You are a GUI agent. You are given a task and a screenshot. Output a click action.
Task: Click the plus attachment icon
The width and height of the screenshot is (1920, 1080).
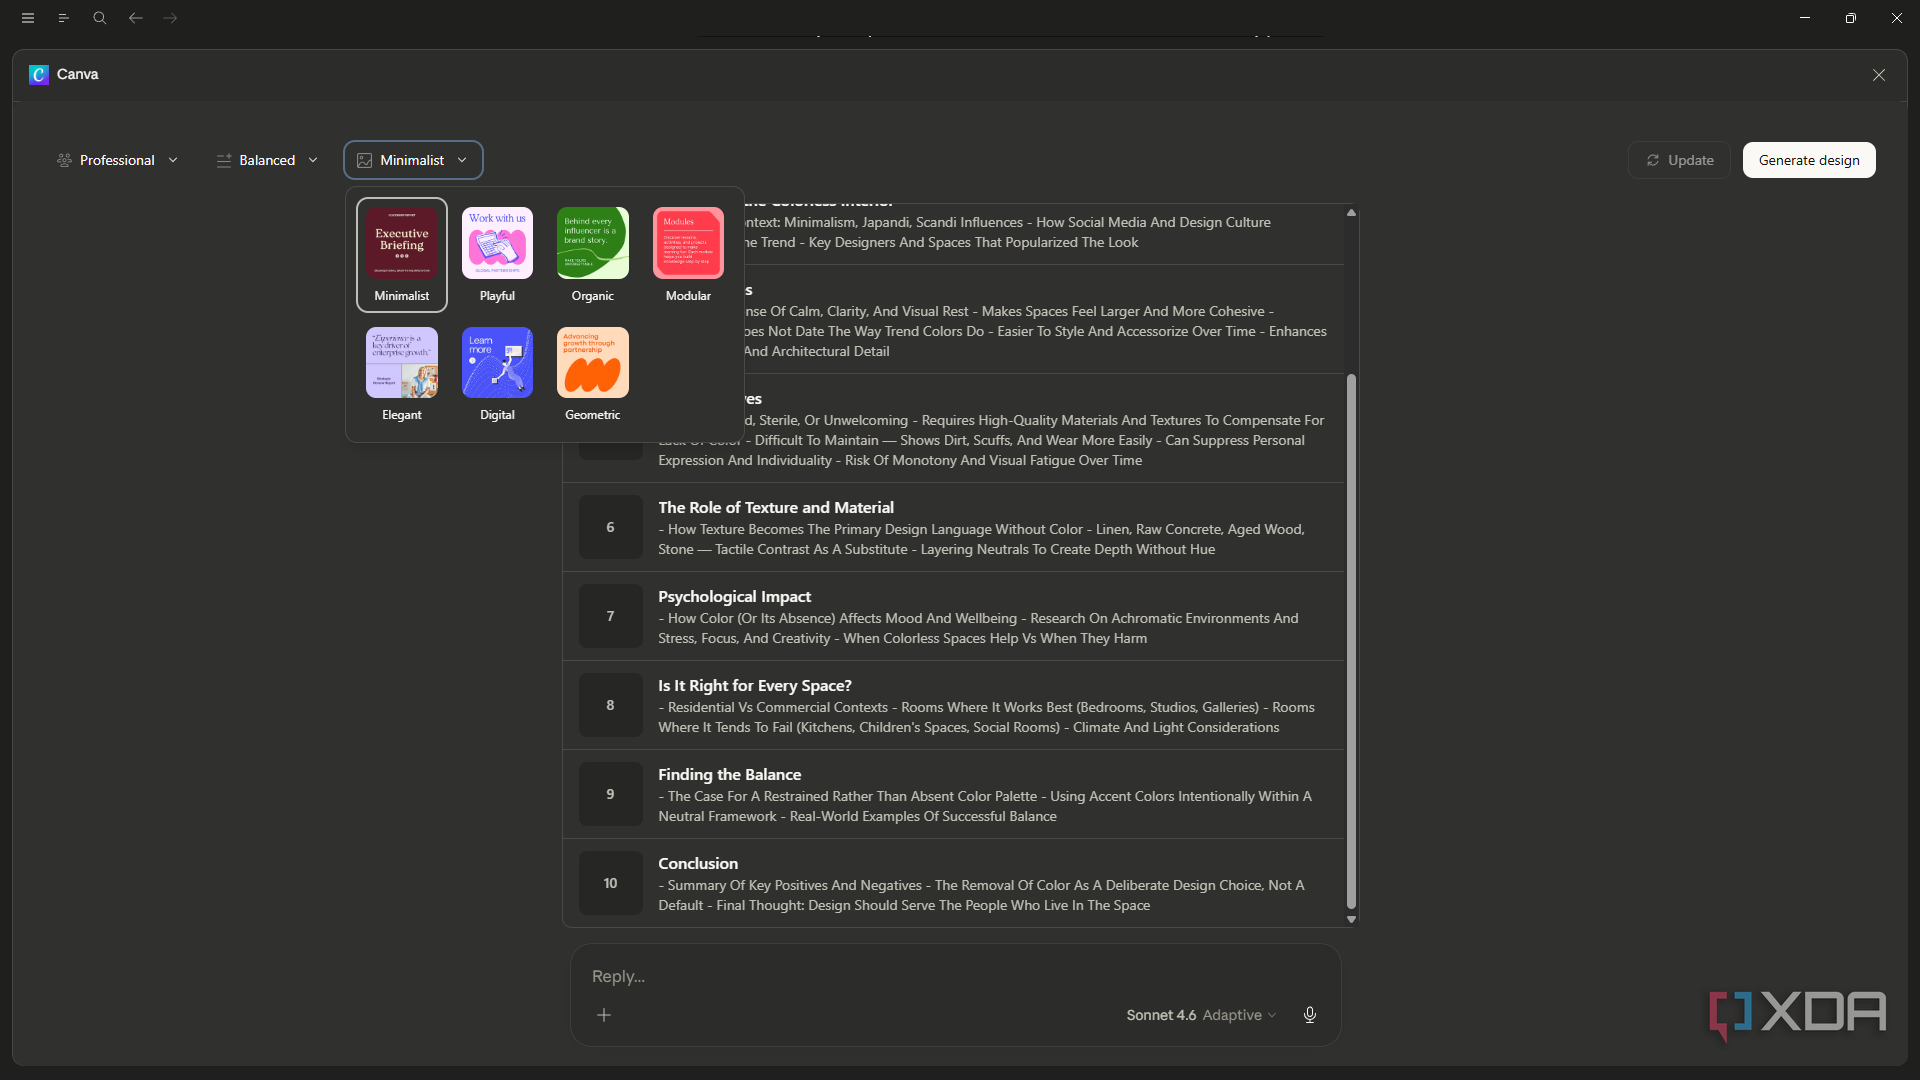[604, 1015]
